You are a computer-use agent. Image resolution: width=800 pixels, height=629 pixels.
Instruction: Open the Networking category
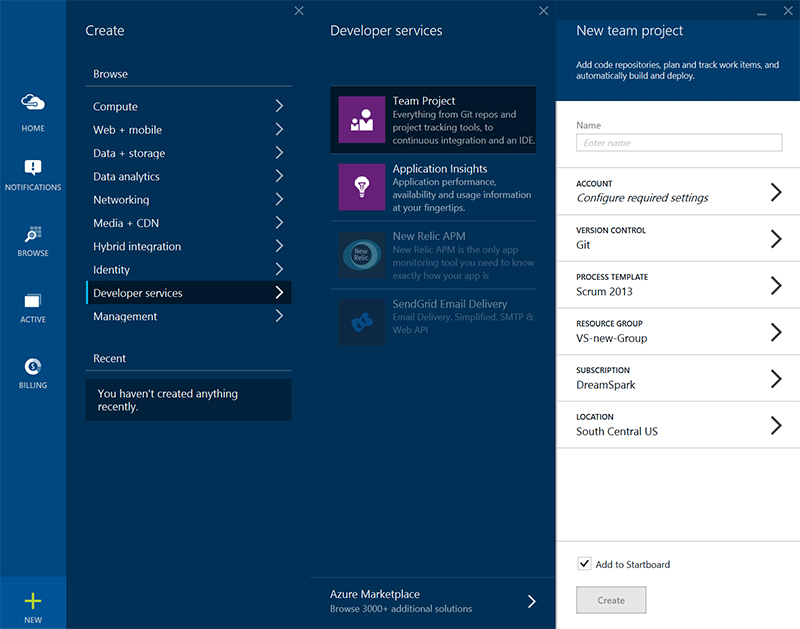coord(189,199)
